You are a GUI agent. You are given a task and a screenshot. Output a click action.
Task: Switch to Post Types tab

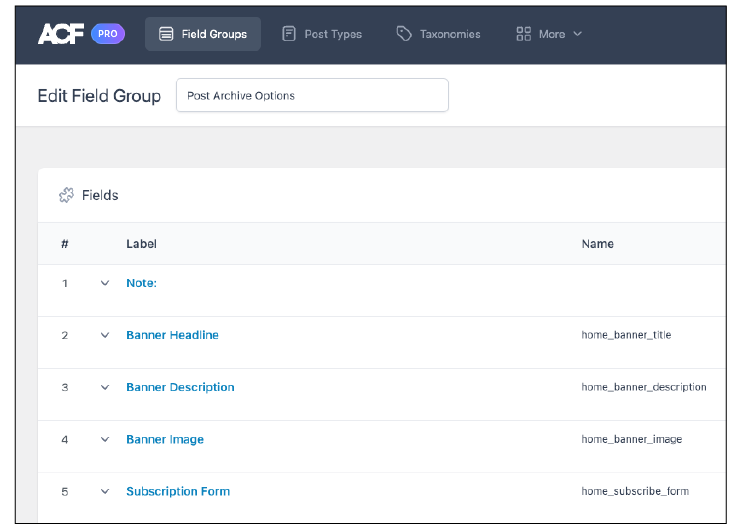coord(322,34)
